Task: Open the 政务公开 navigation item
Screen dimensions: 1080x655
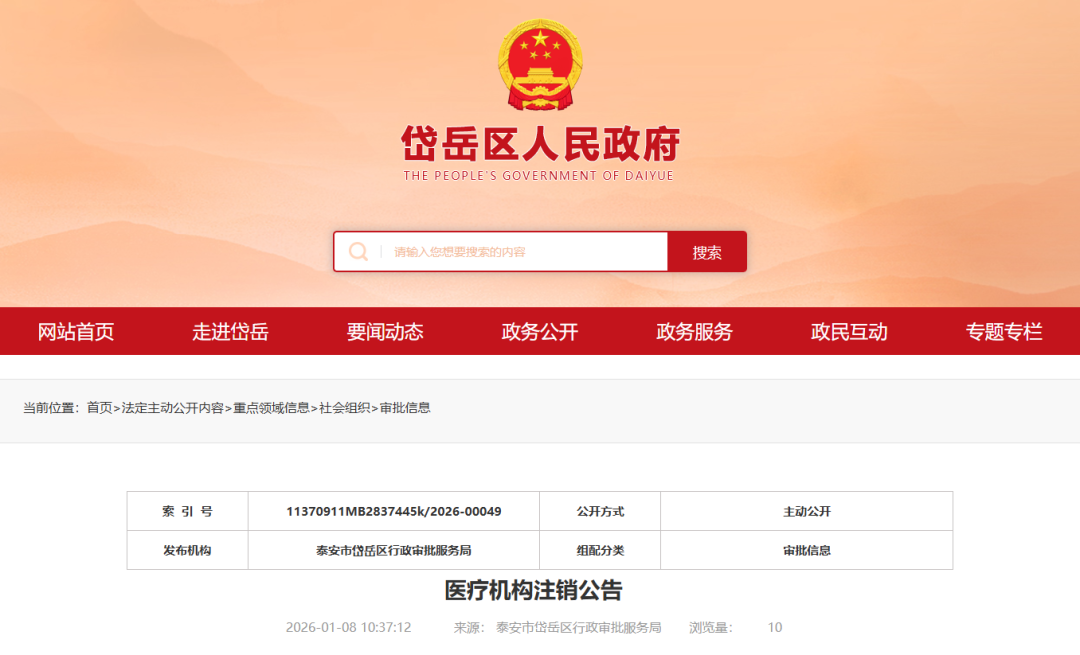Action: pyautogui.click(x=540, y=332)
